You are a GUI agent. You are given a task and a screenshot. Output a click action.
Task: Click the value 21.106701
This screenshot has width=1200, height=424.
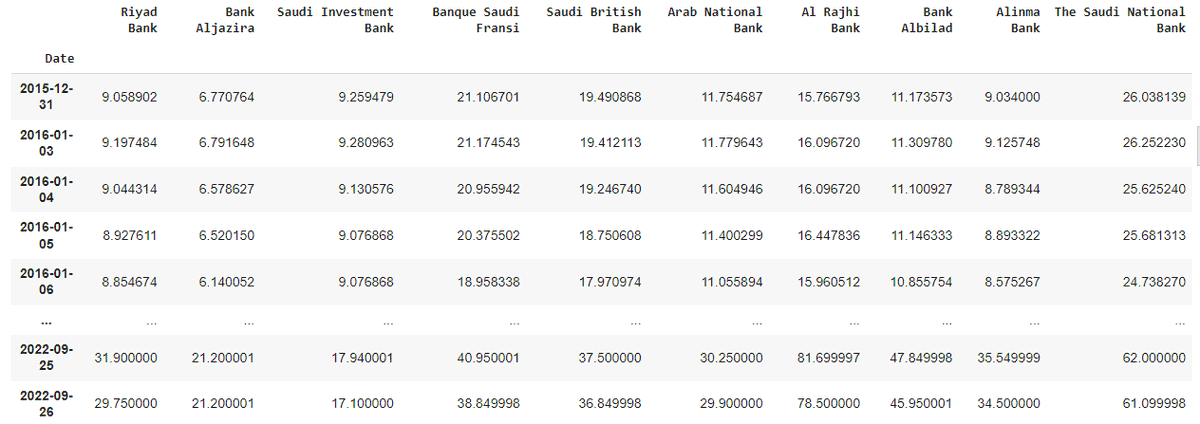489,97
